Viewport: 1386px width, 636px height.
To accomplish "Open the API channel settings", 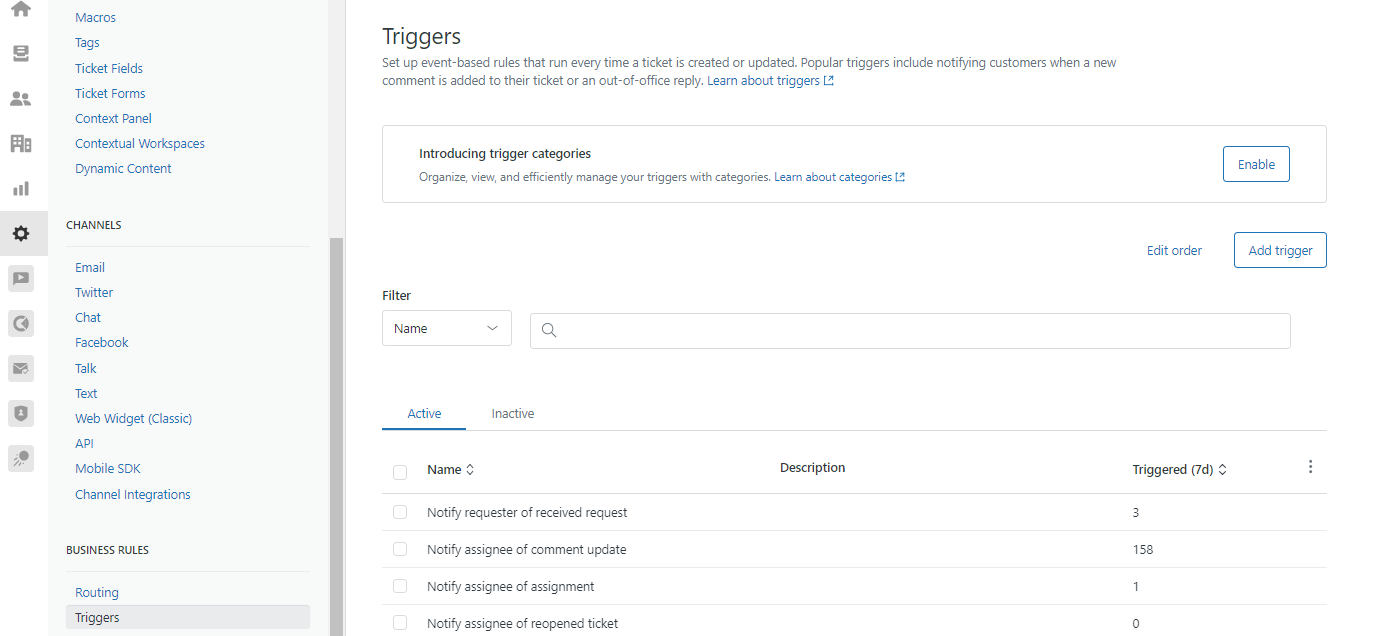I will 84,443.
